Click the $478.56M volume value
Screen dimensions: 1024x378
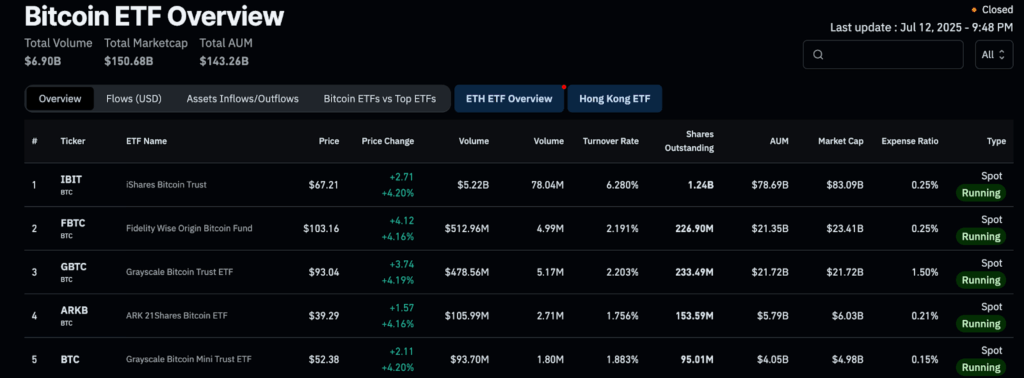(467, 272)
